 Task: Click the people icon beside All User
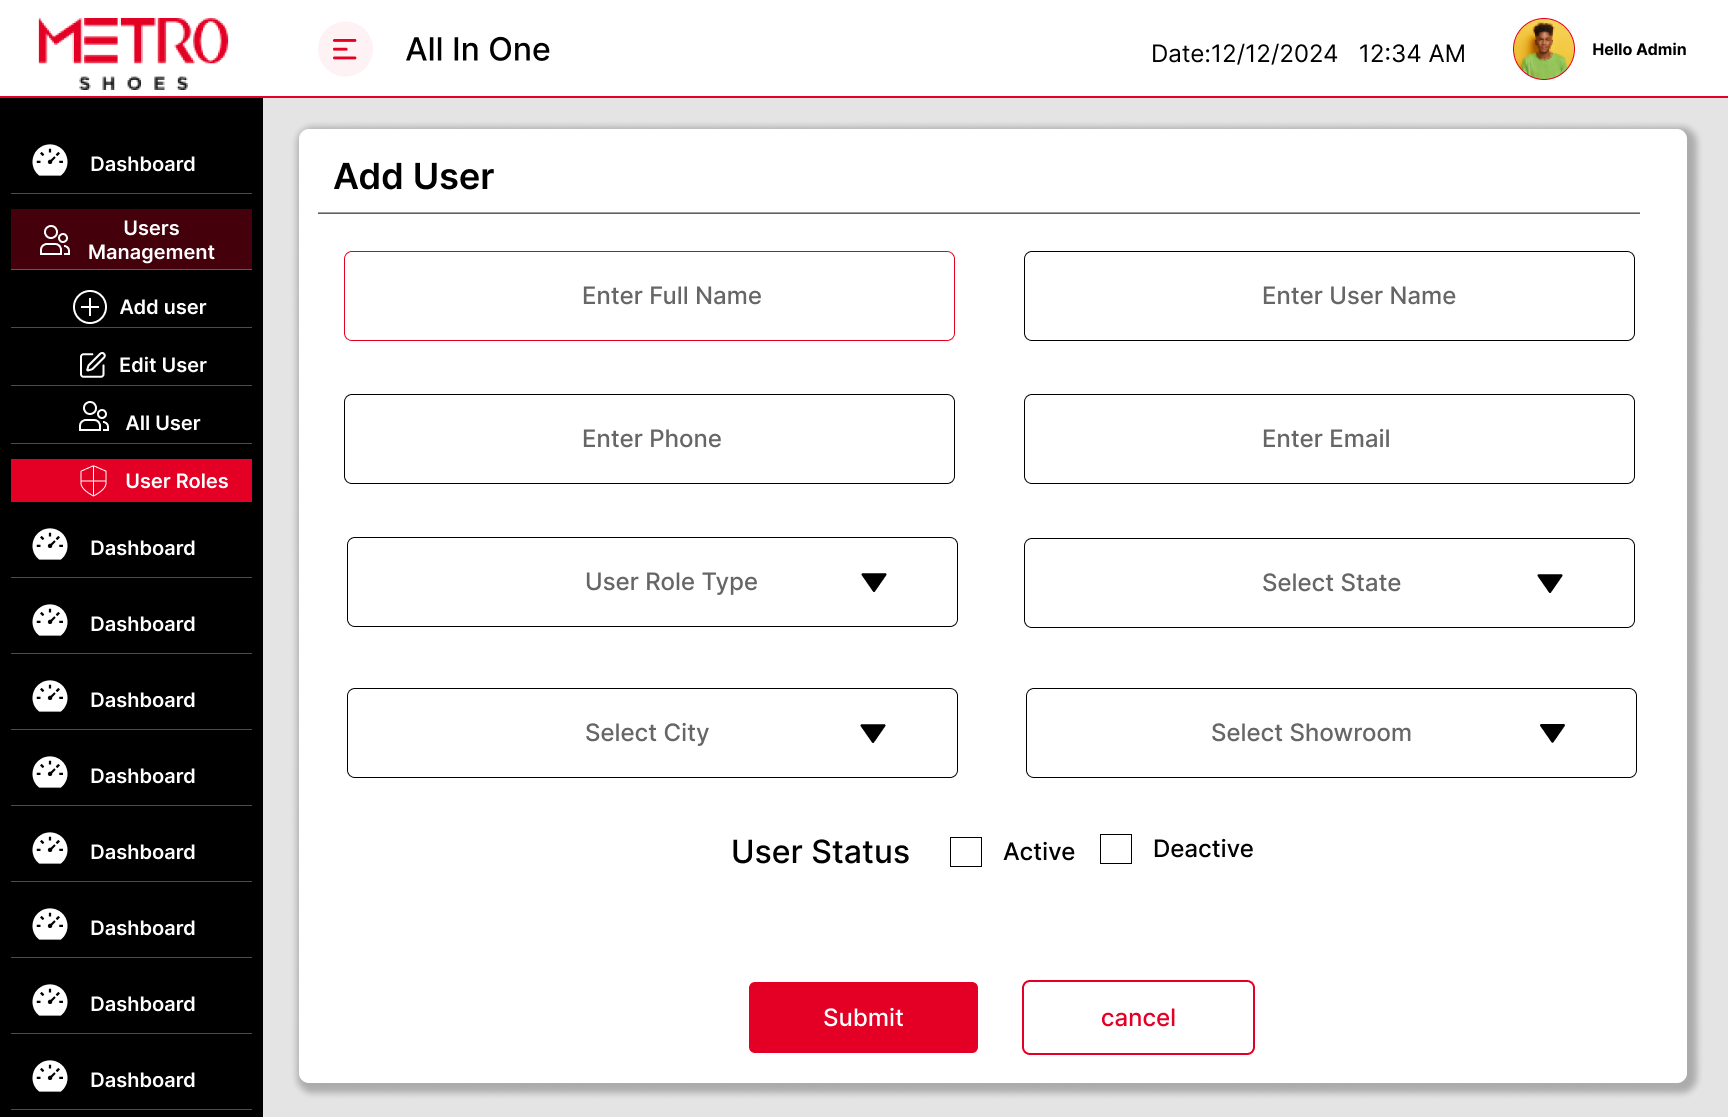(94, 417)
